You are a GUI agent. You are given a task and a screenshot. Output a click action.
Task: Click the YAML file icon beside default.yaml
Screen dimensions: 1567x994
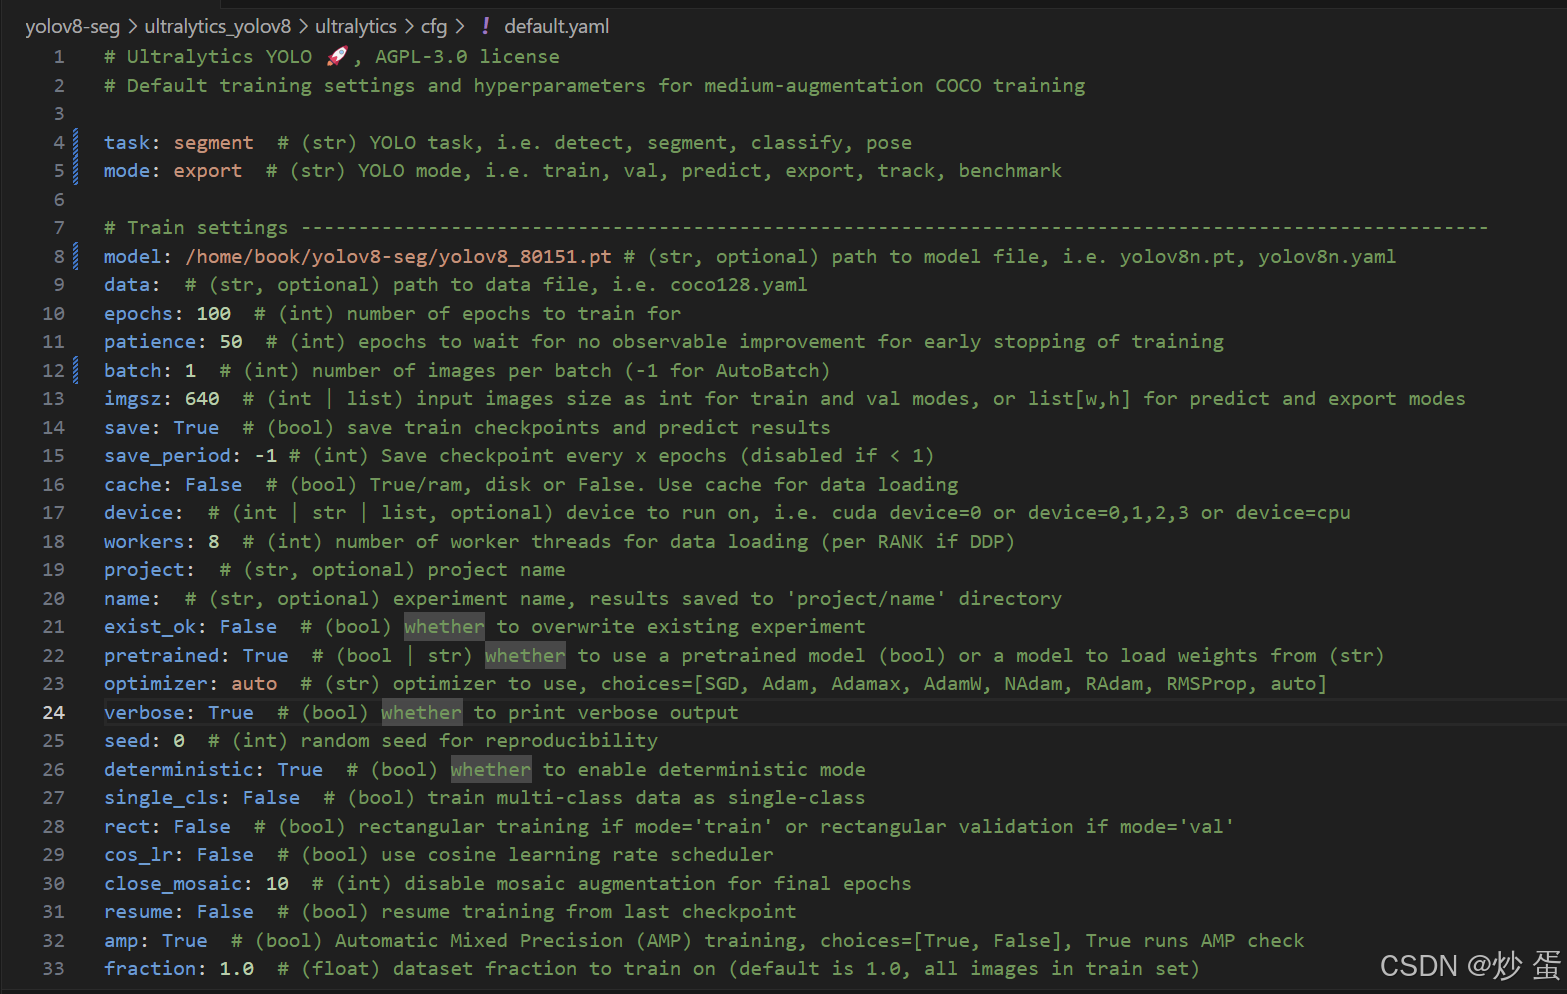click(485, 27)
